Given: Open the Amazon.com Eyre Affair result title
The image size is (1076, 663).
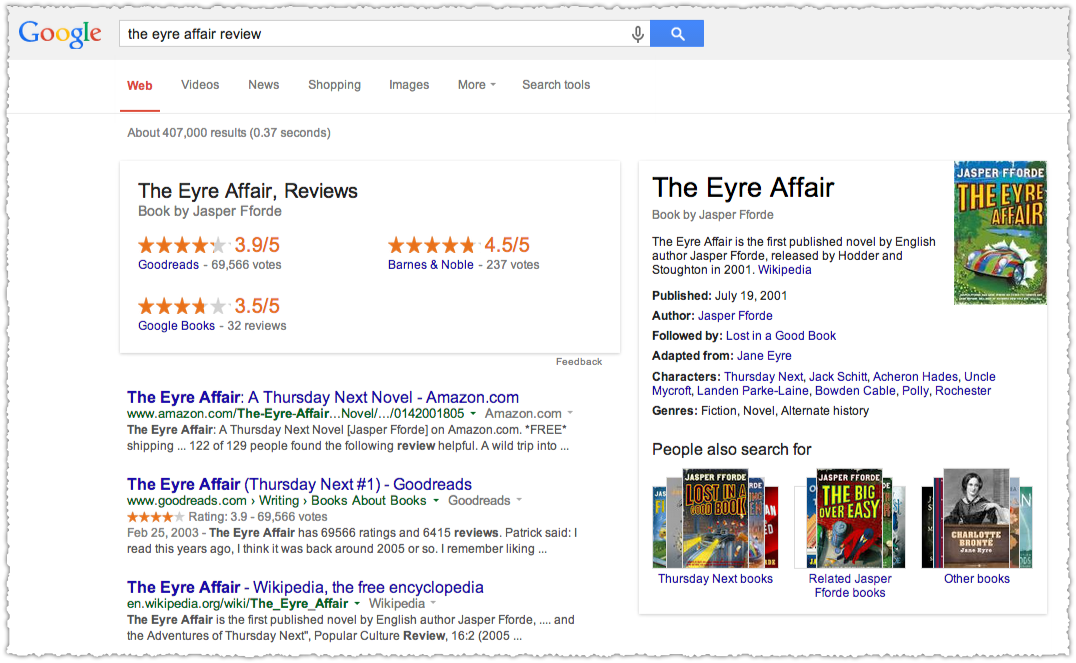Looking at the screenshot, I should pos(323,397).
